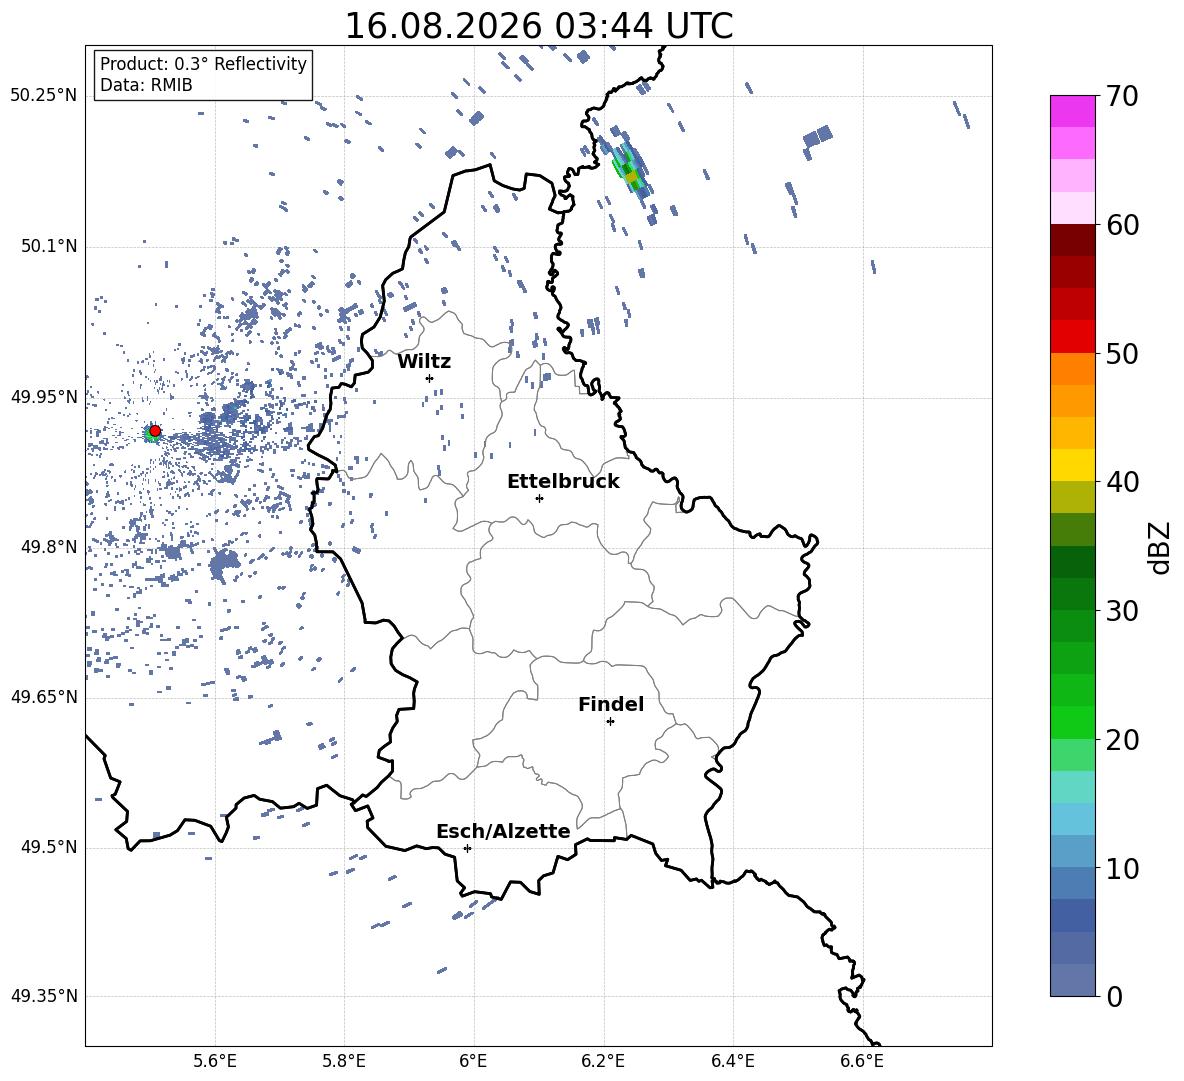Click the 6°E longitude tick label
This screenshot has height=1081, width=1184.
point(473,1061)
